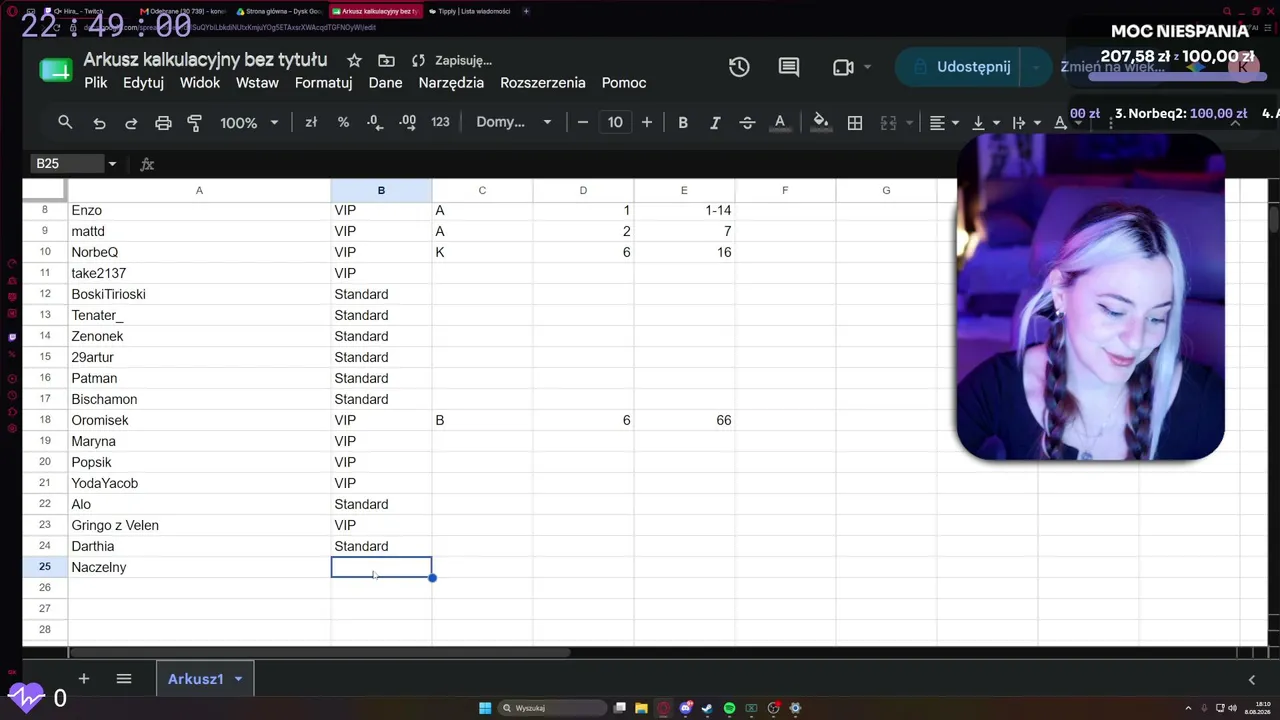This screenshot has width=1280, height=720.
Task: Toggle bold formatting
Action: point(683,122)
